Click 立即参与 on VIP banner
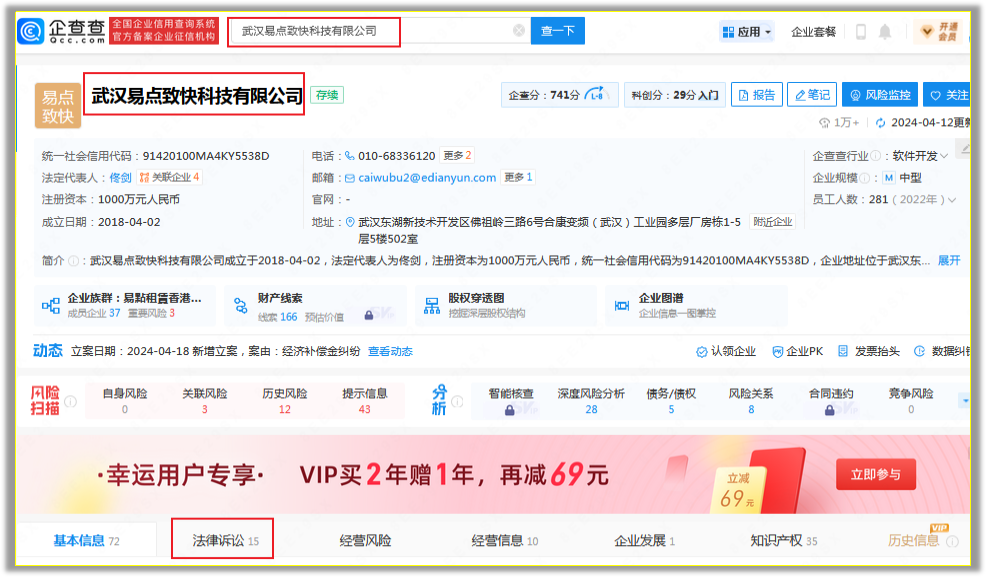Screen dimensions: 987x578 tap(876, 474)
